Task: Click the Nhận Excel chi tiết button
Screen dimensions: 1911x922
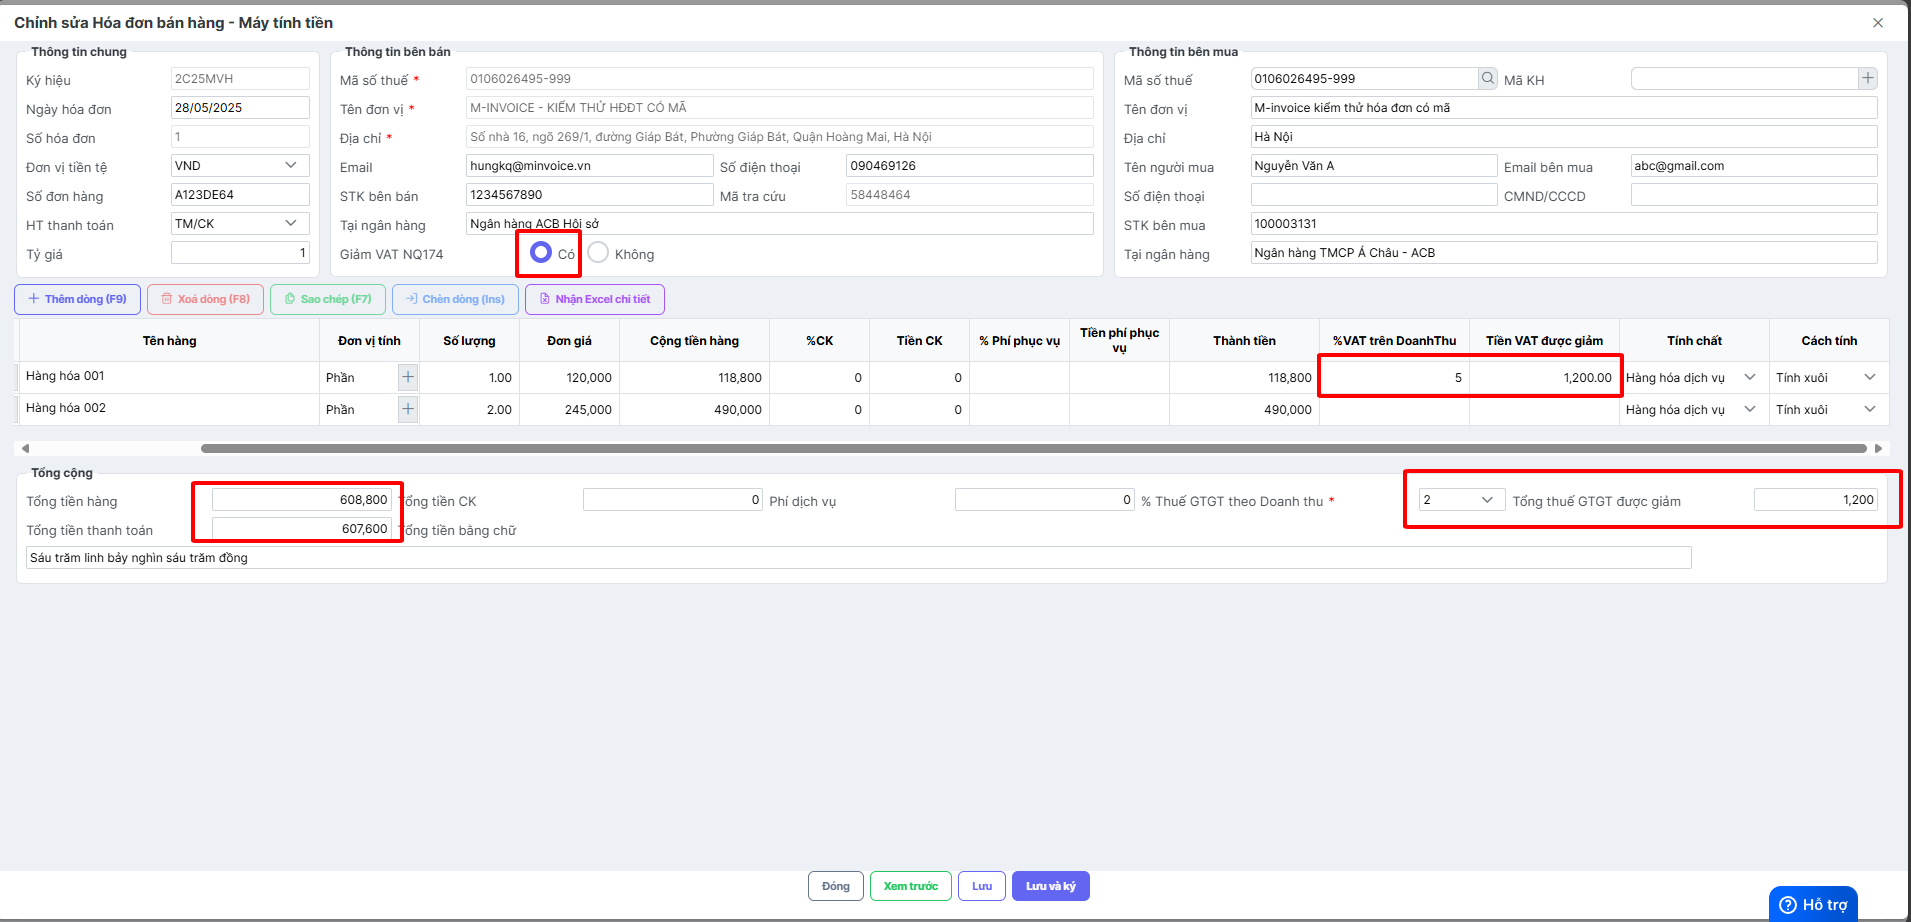Action: coord(594,299)
